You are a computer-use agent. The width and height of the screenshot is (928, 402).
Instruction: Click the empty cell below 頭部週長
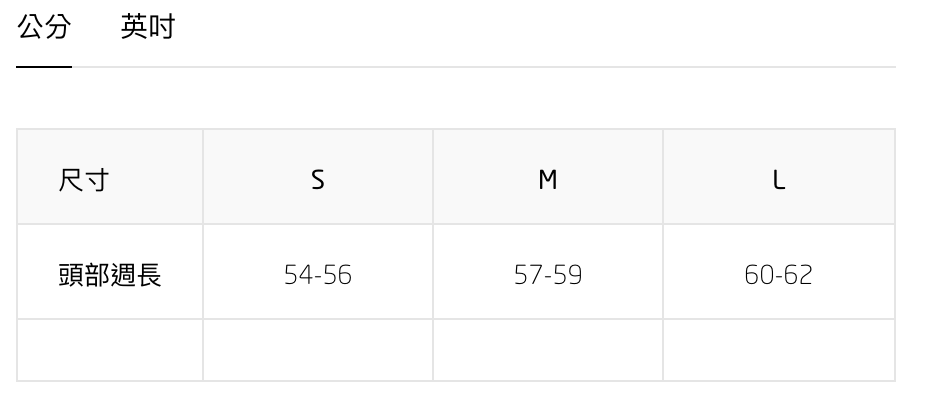pyautogui.click(x=110, y=350)
